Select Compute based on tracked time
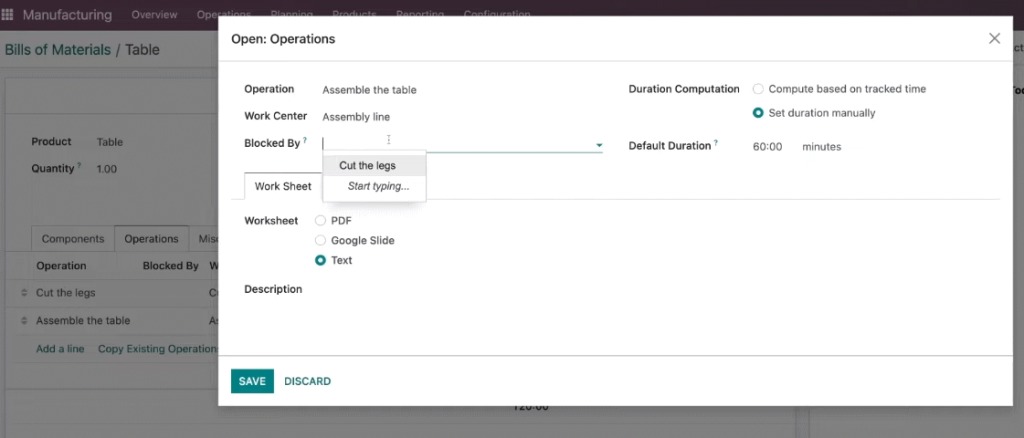The image size is (1024, 438). [x=758, y=89]
